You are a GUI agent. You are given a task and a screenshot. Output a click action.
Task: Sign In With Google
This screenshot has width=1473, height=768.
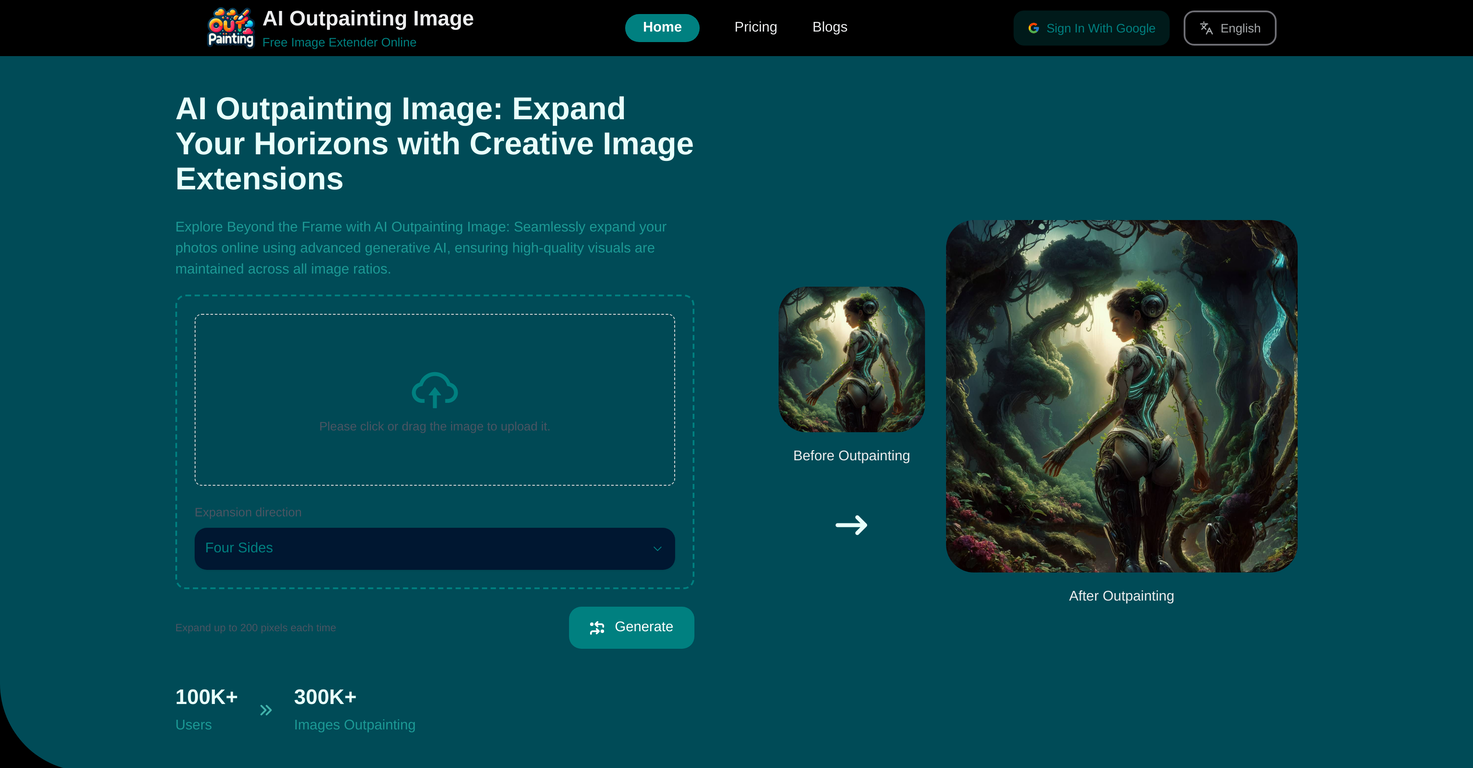tap(1091, 28)
